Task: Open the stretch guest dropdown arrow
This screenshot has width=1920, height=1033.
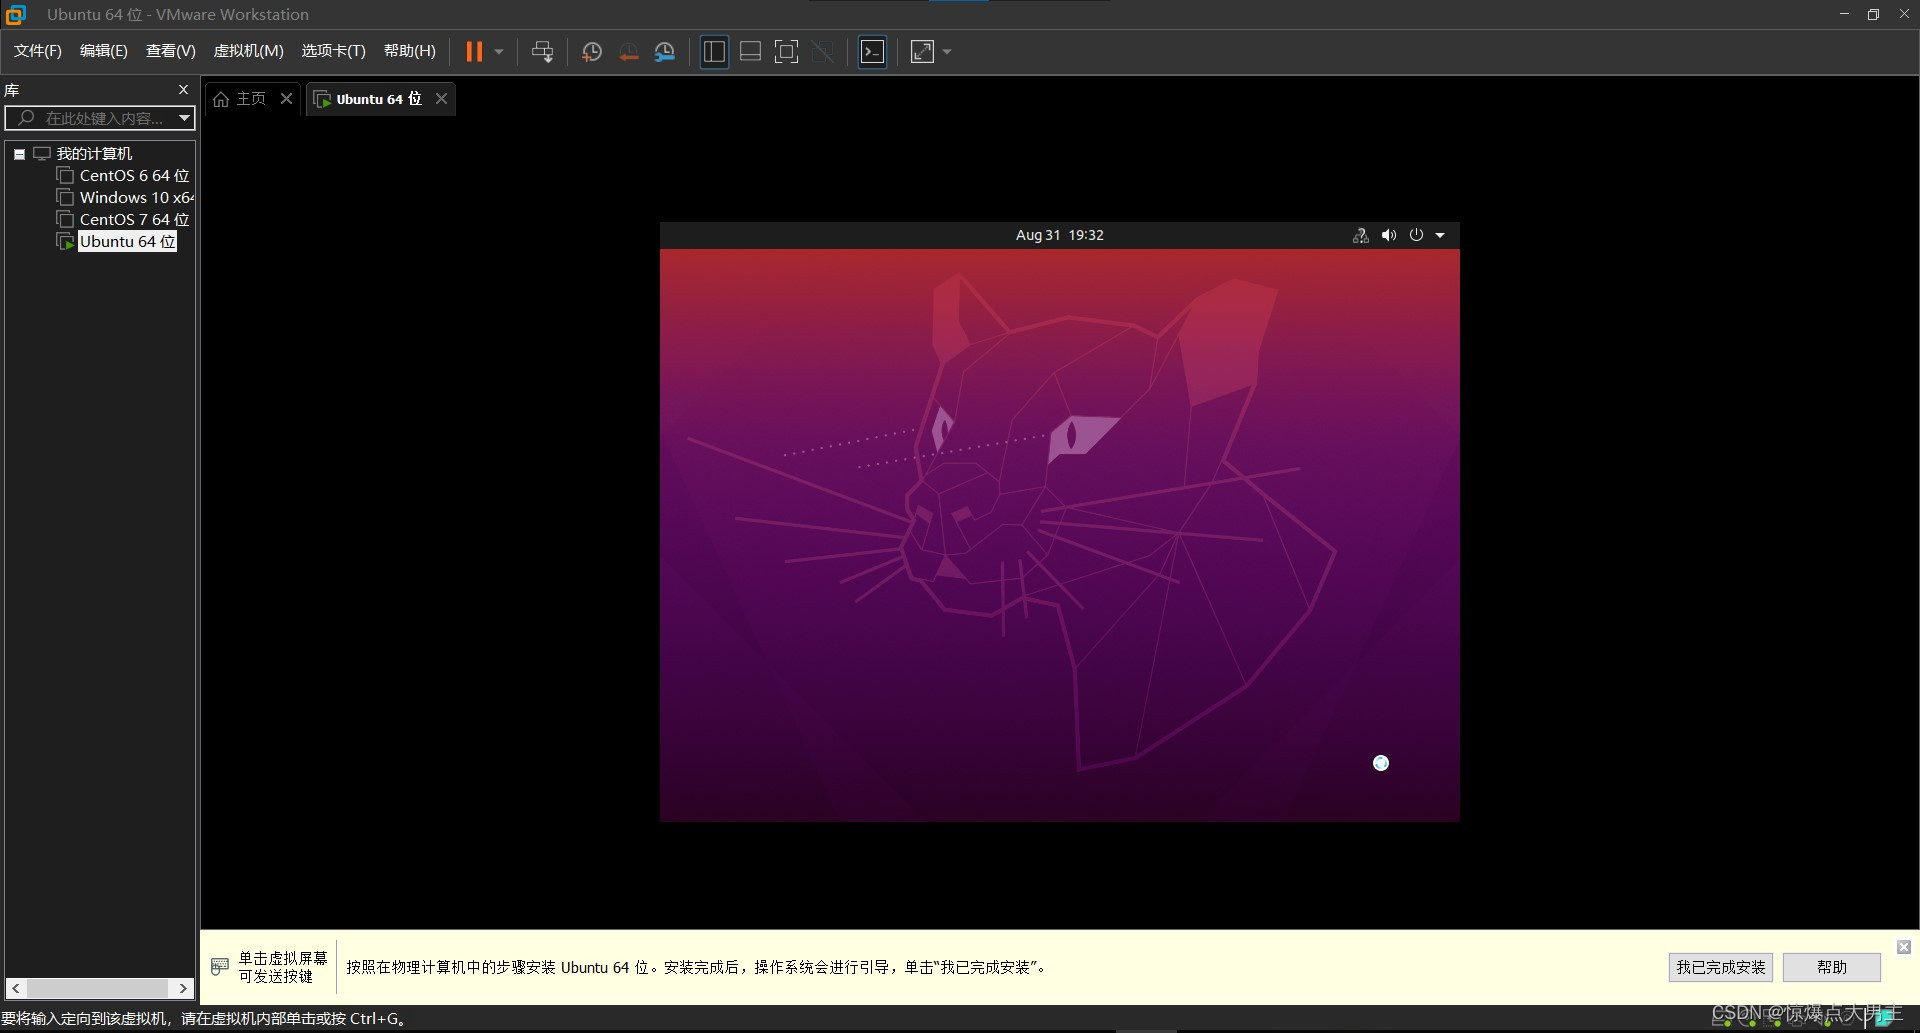Action: click(x=947, y=52)
